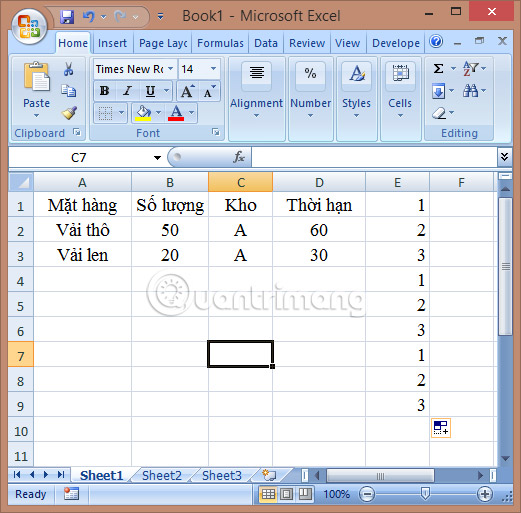Click the Fill down icon

pos(439,91)
